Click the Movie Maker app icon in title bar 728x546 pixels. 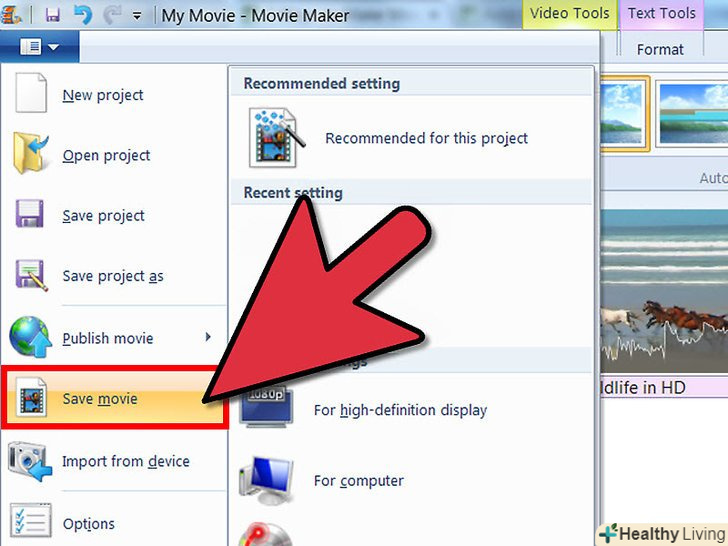click(11, 14)
